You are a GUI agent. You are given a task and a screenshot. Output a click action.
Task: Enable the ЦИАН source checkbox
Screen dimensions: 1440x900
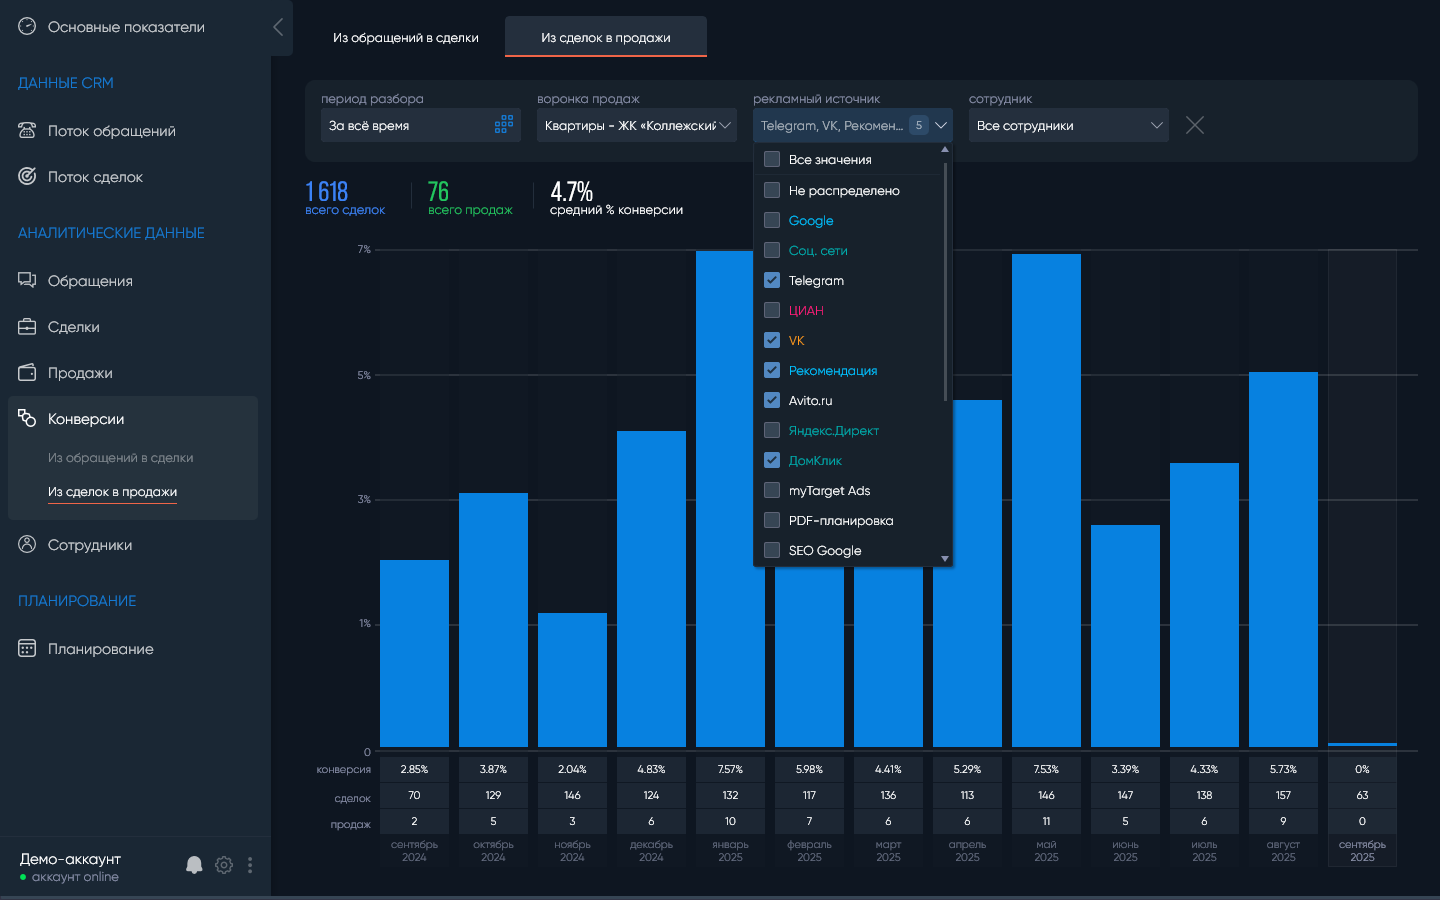772,310
